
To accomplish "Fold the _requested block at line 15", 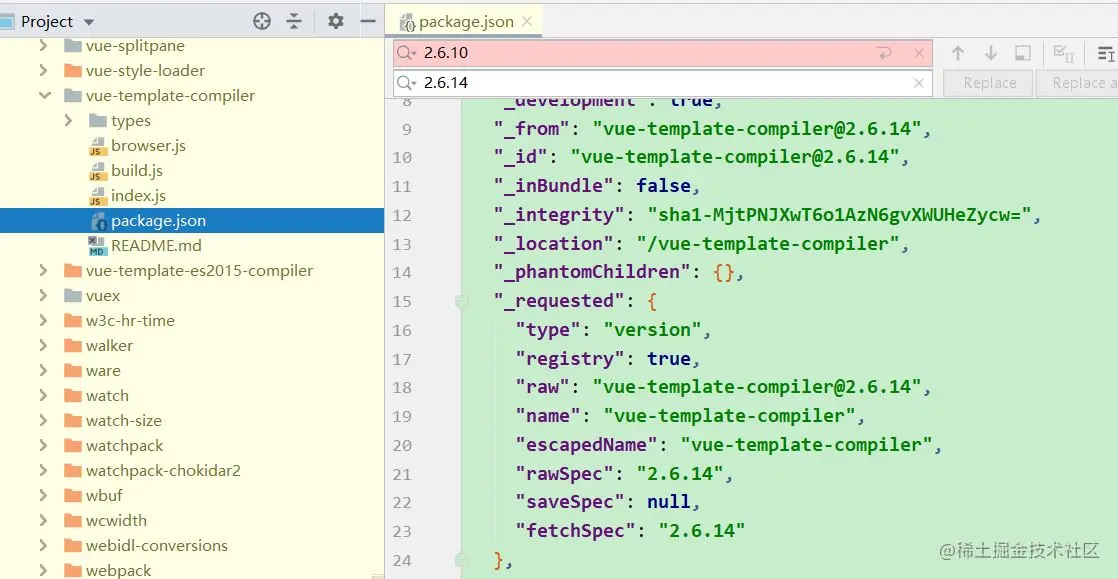I will click(x=461, y=302).
